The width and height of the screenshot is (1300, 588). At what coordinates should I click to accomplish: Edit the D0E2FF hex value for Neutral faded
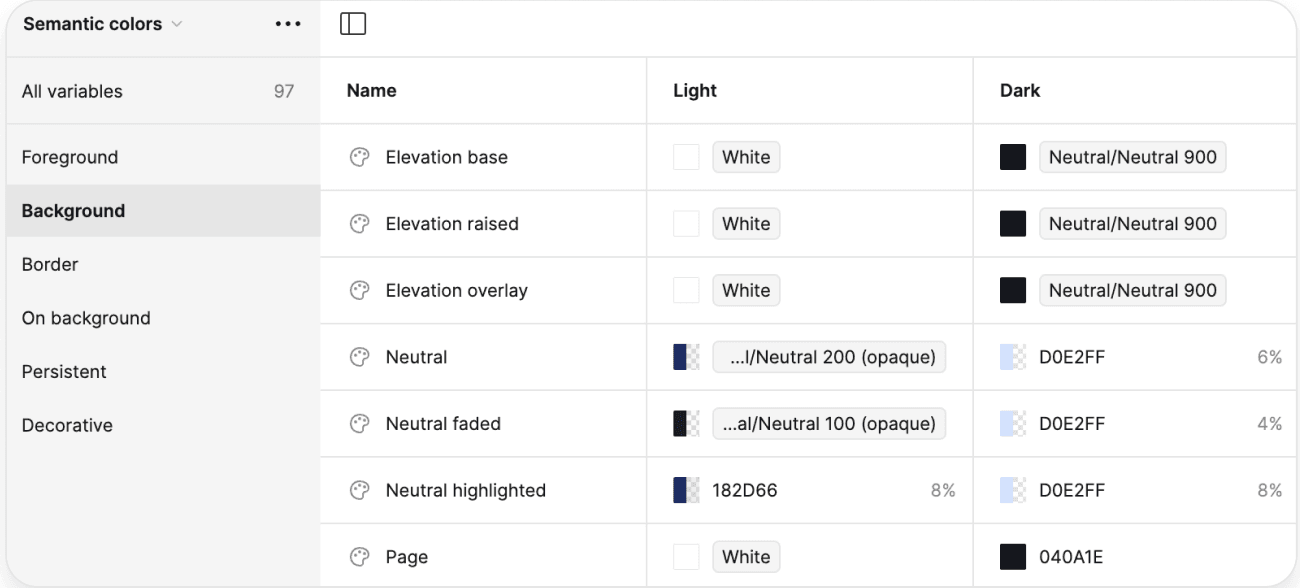coord(1072,424)
